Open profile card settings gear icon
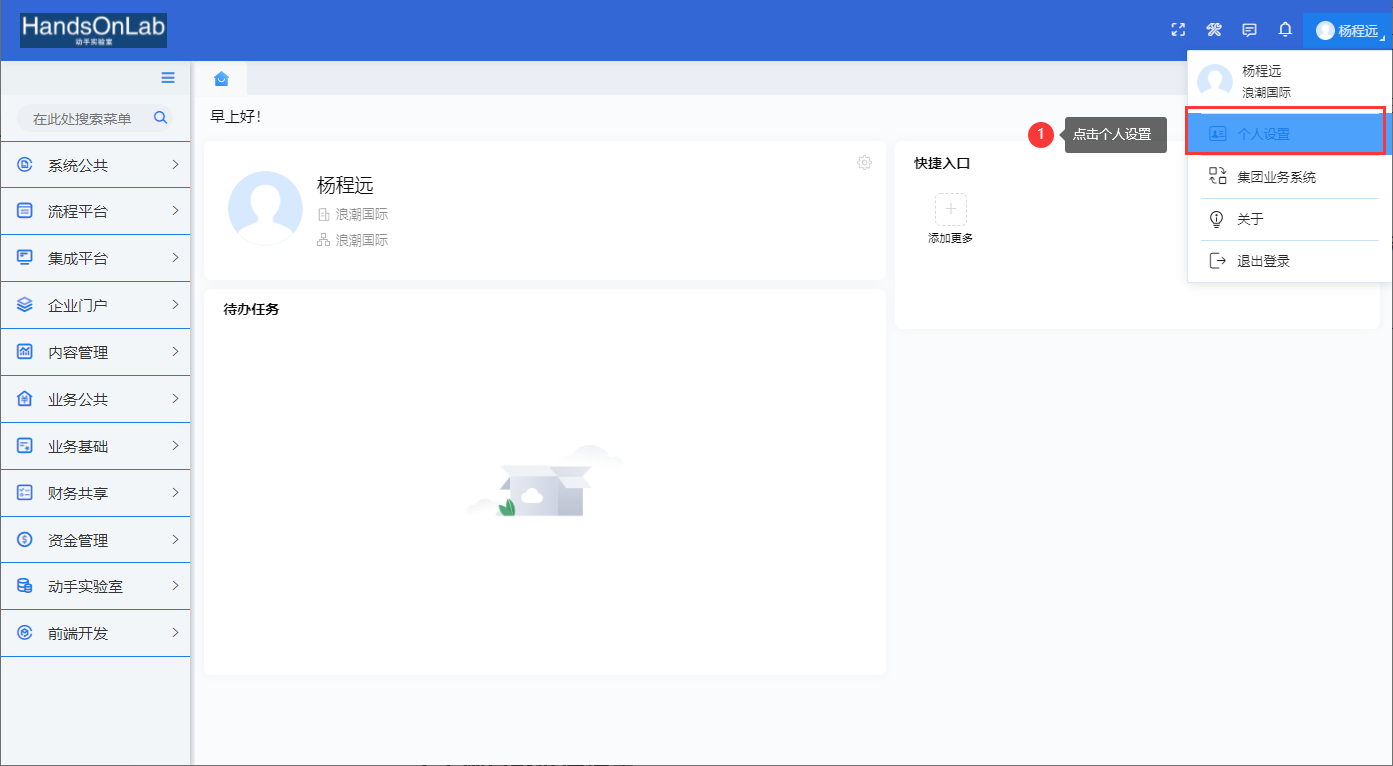Screen dimensions: 1393x766 pos(864,162)
